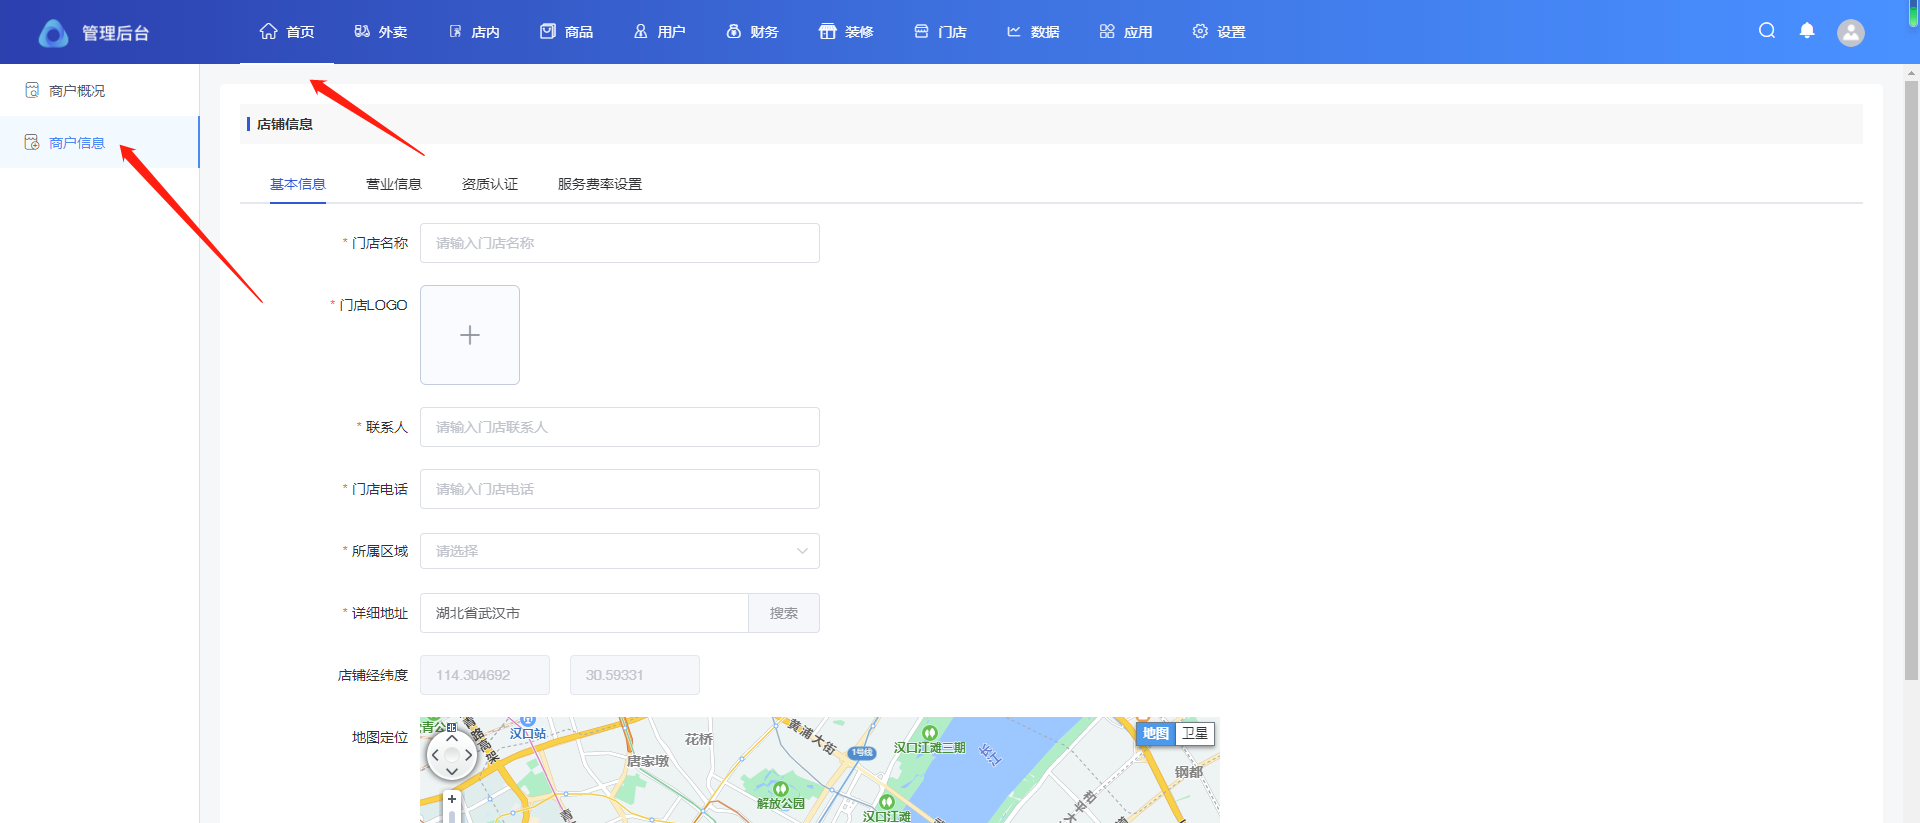This screenshot has width=1920, height=823.
Task: Open the 设置 menu in top navigation
Action: pos(1219,32)
